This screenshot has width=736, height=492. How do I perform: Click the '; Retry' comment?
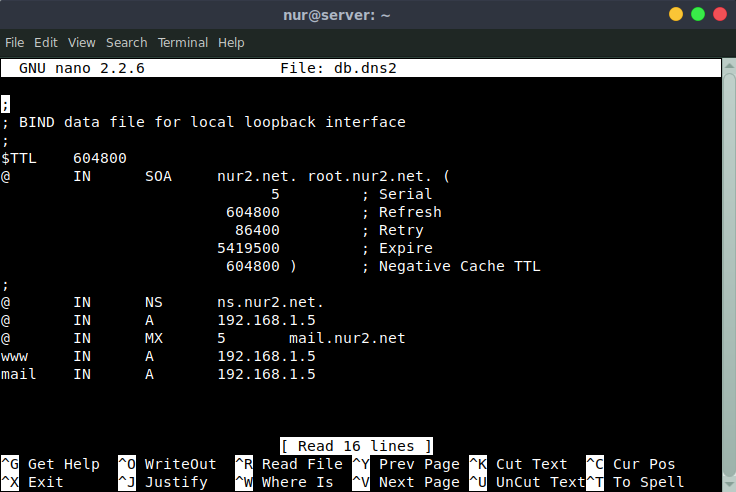(393, 231)
